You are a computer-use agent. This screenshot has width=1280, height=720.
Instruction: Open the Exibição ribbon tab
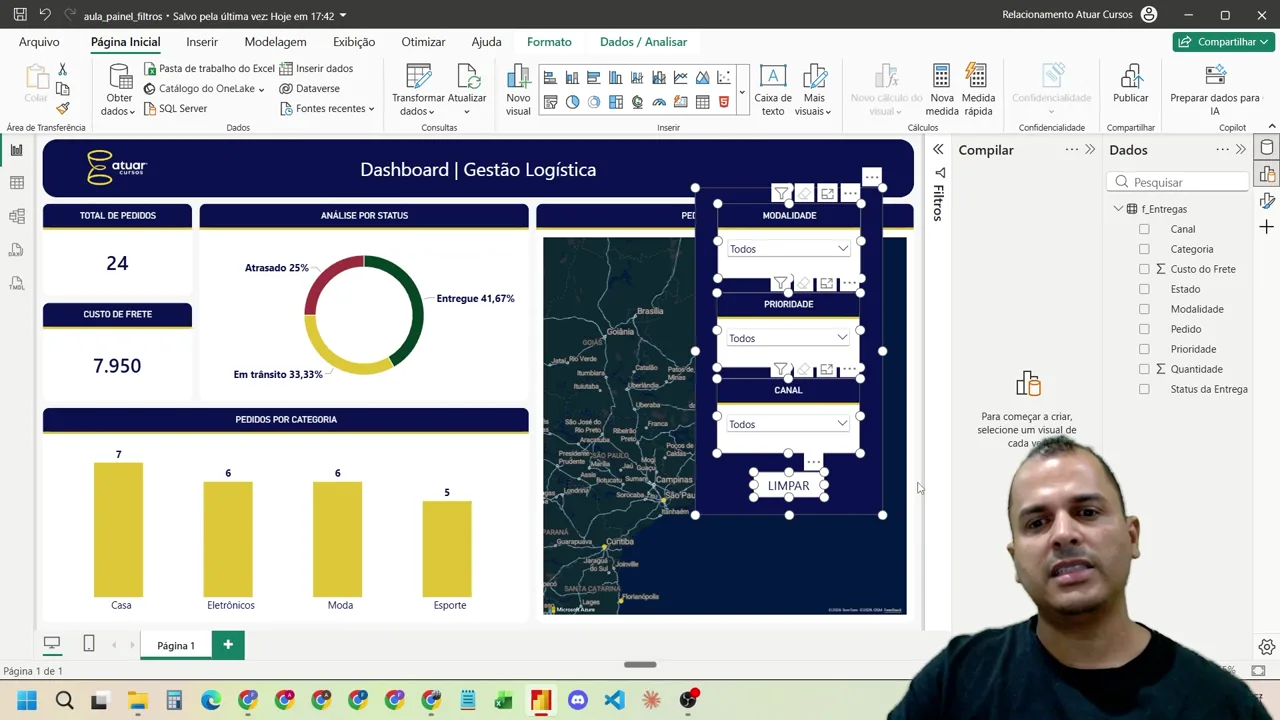point(354,42)
